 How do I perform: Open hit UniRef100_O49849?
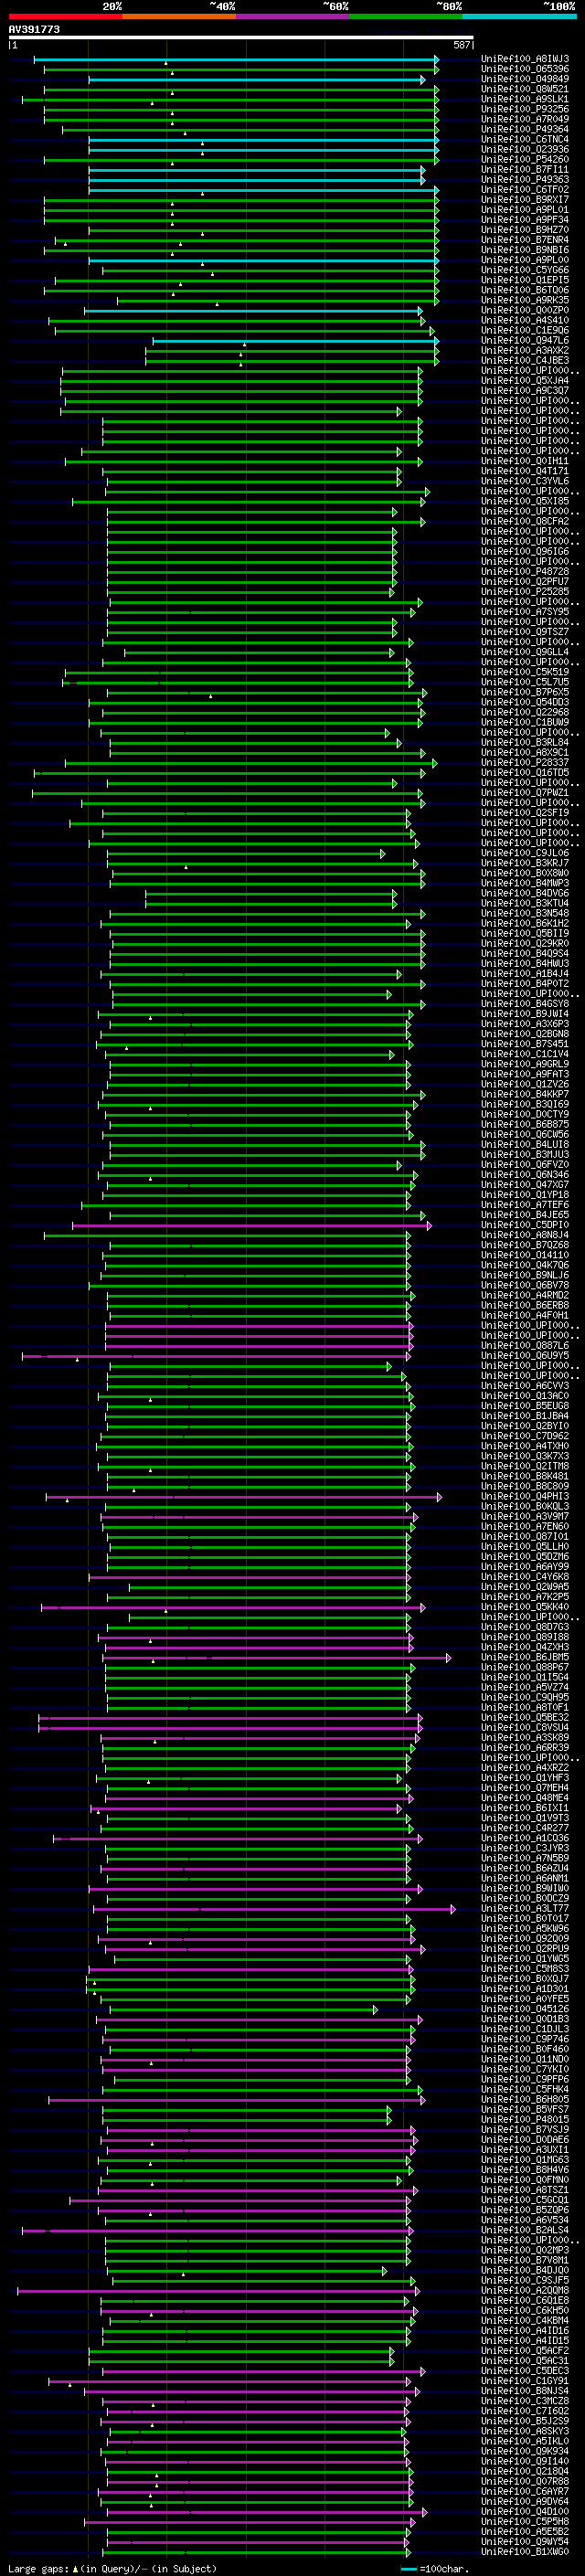point(524,79)
